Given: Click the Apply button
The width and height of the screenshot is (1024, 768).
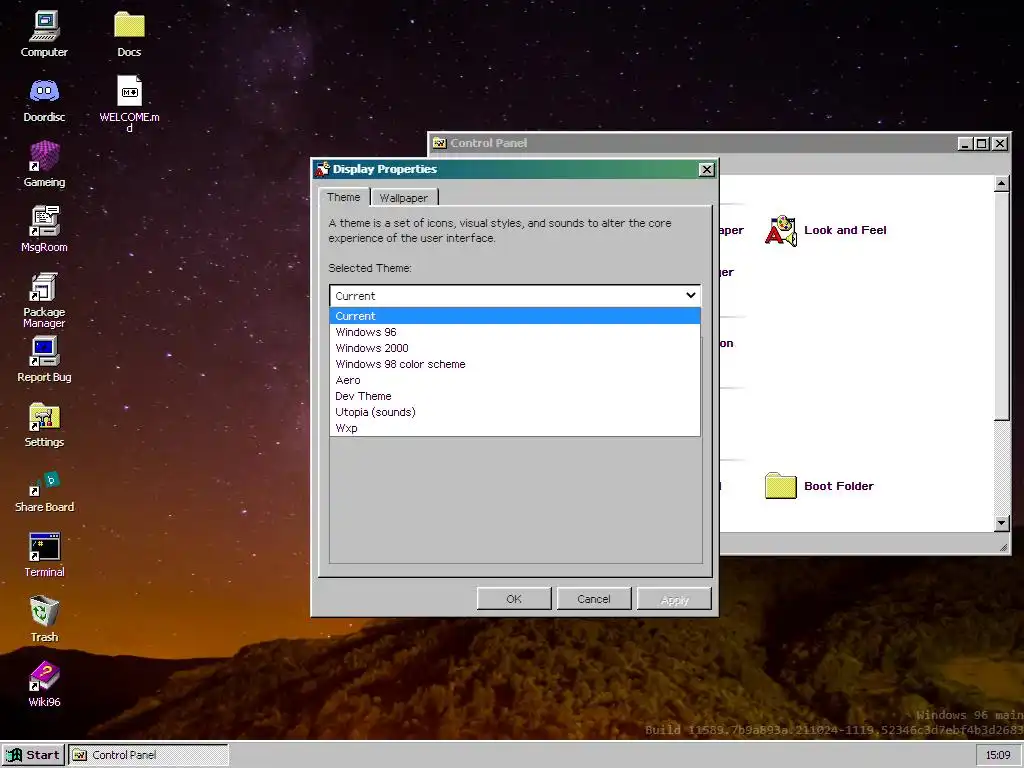Looking at the screenshot, I should [x=674, y=599].
